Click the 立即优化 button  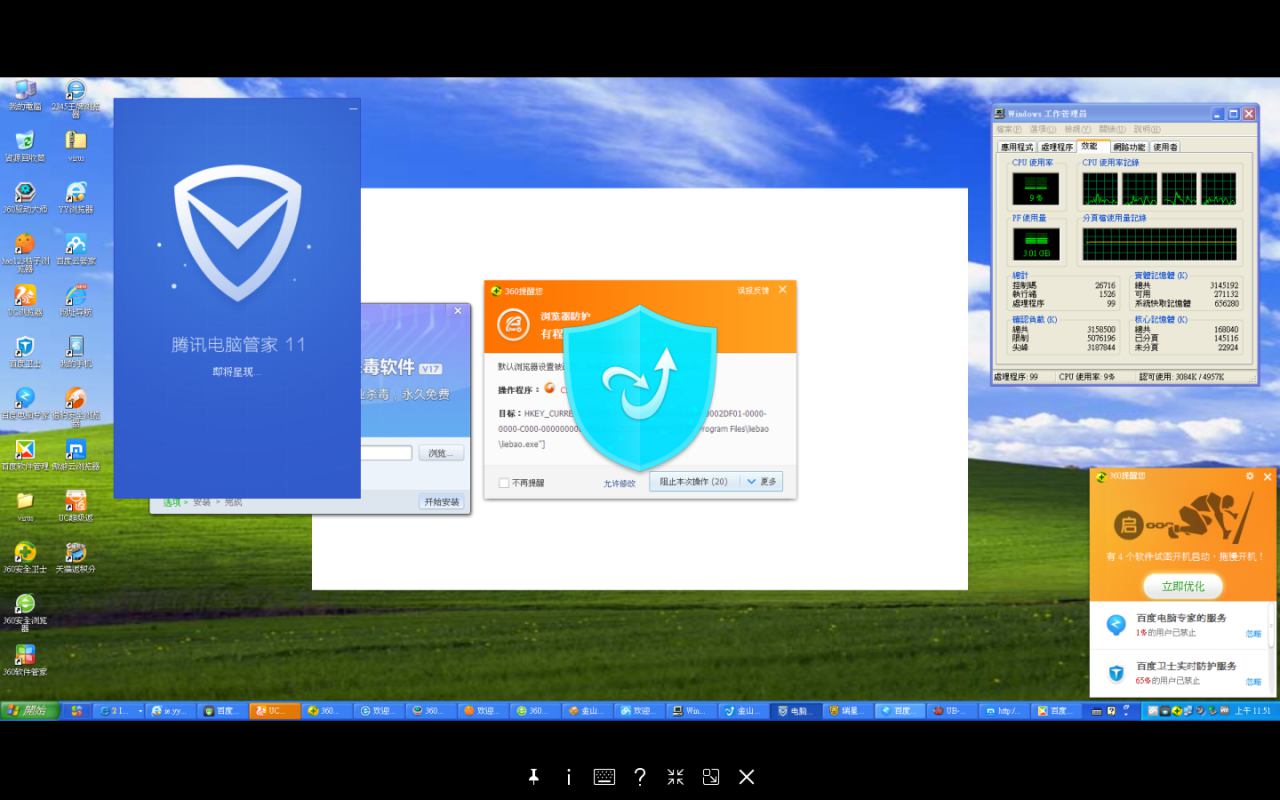tap(1183, 586)
